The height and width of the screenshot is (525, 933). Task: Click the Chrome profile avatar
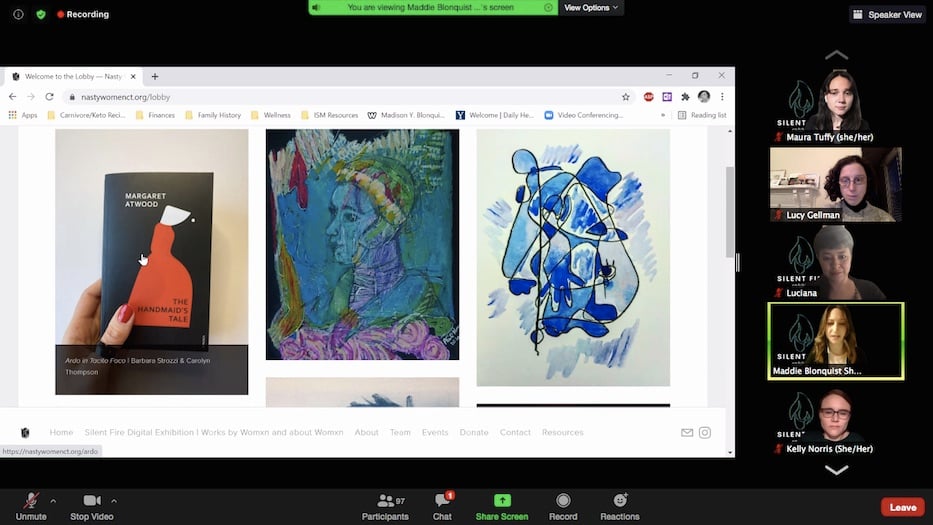(x=704, y=96)
